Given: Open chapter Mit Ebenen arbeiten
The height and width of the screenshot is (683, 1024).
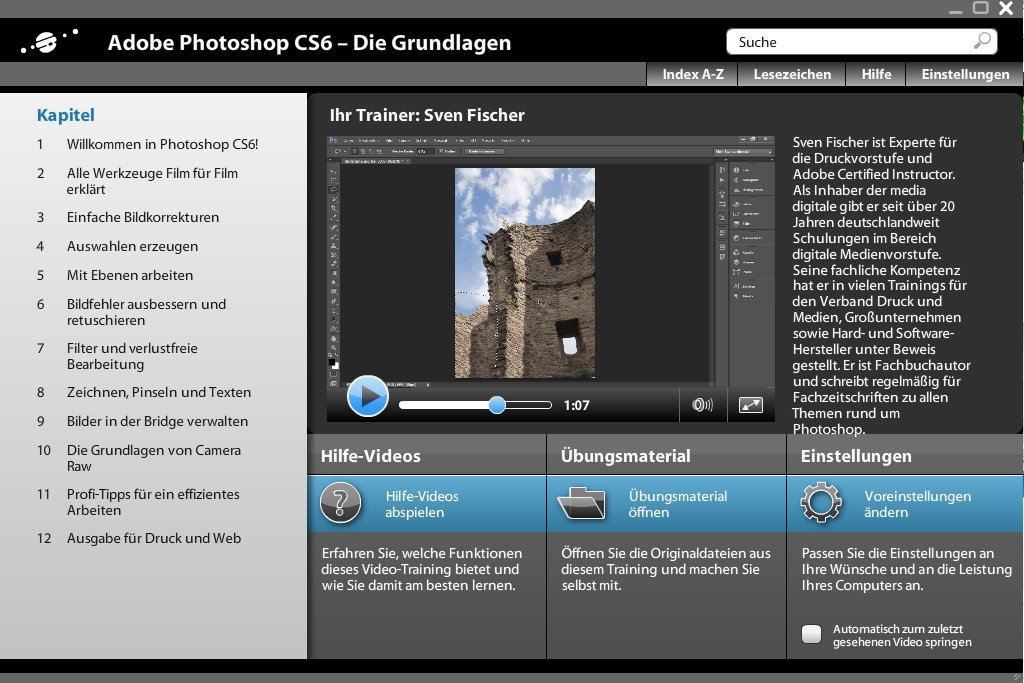Looking at the screenshot, I should pyautogui.click(x=129, y=275).
